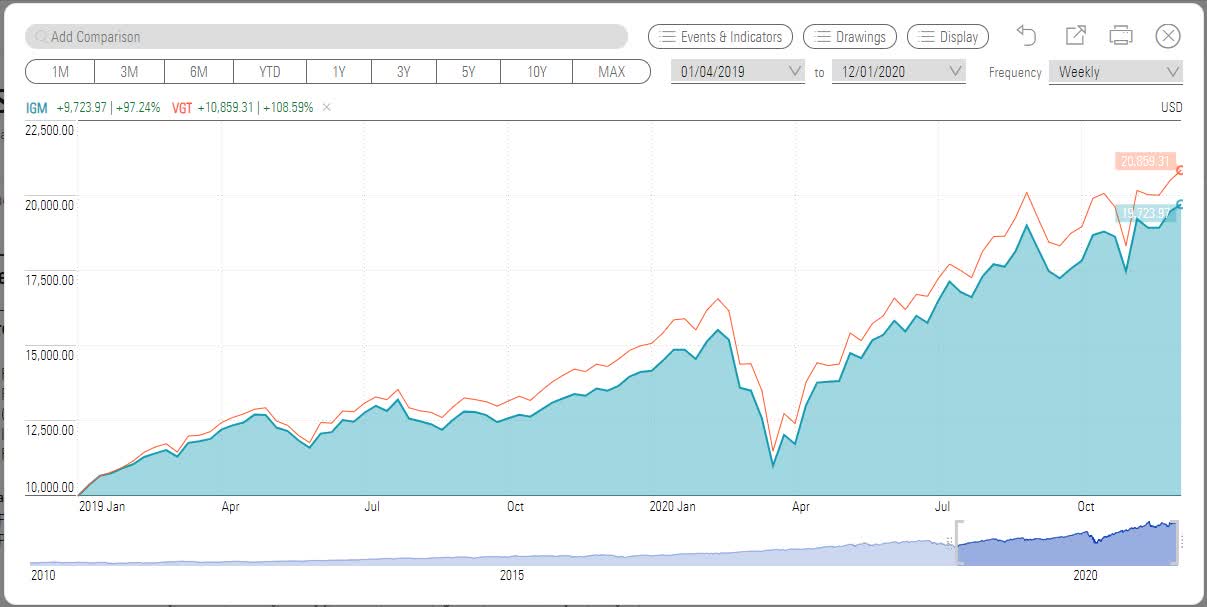Toggle the IGM legend entry
1207x607 pixels.
pyautogui.click(x=34, y=106)
